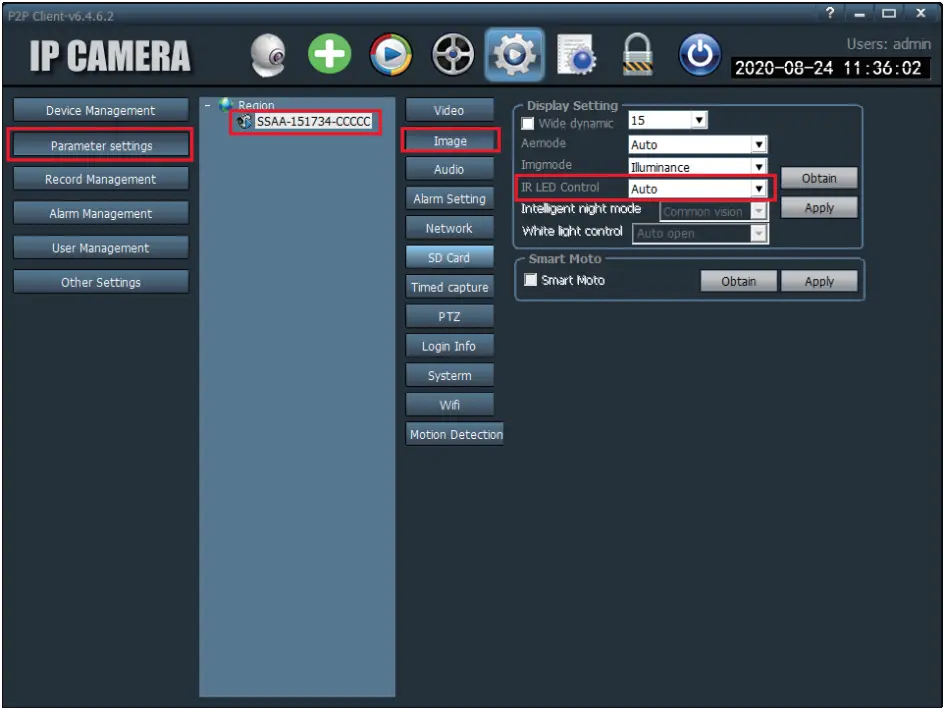This screenshot has height=710, width=945.
Task: Click the camera icon beside SSAA-151734-CCCCC
Action: click(244, 121)
